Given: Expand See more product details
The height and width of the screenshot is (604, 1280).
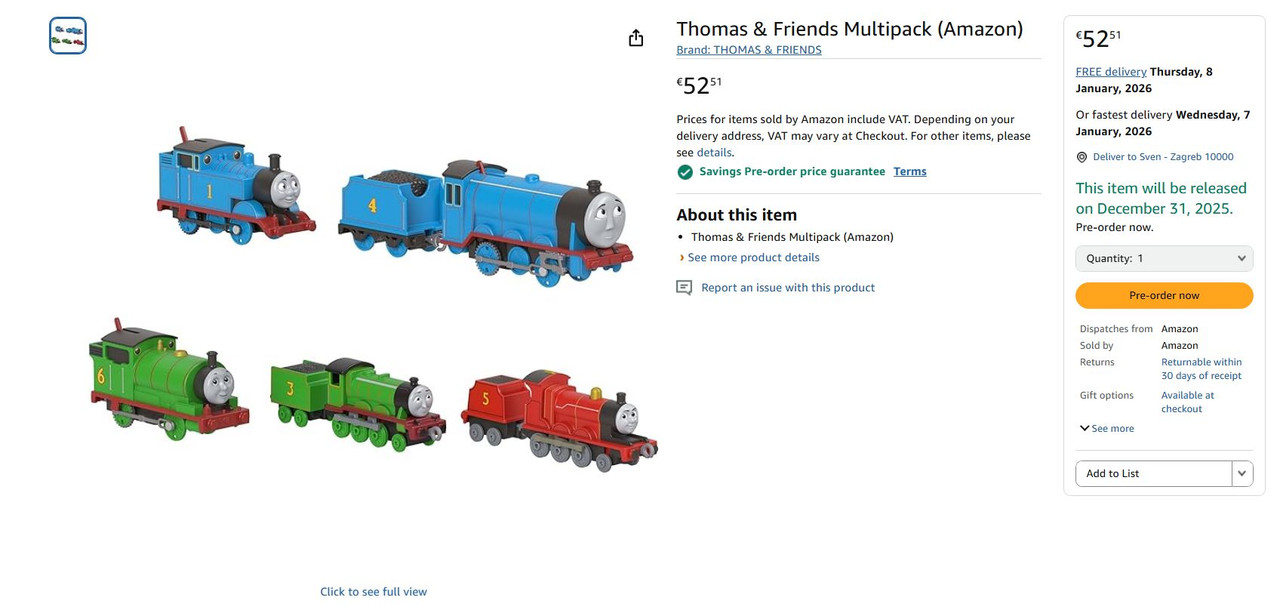Looking at the screenshot, I should (x=749, y=258).
